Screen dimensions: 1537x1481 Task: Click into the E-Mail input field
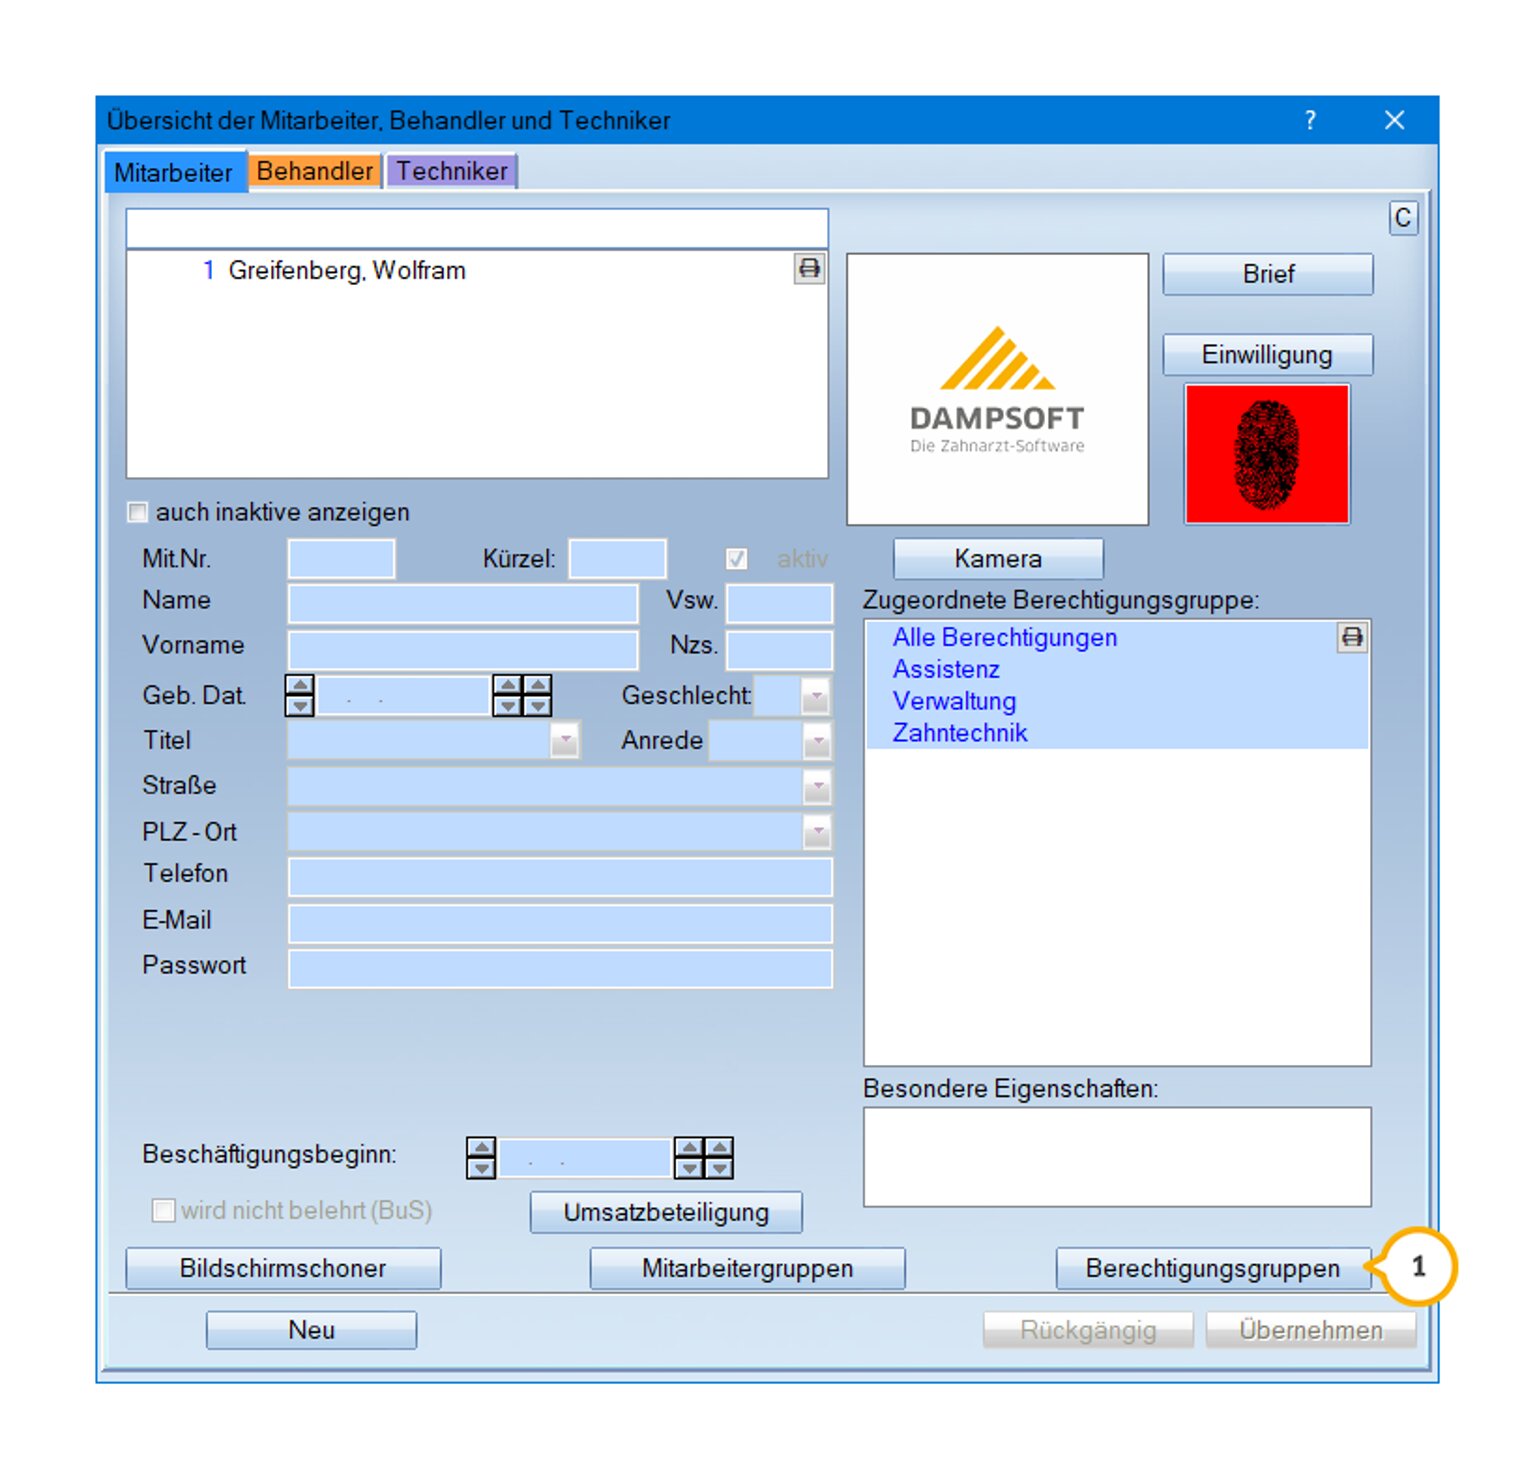(x=560, y=923)
